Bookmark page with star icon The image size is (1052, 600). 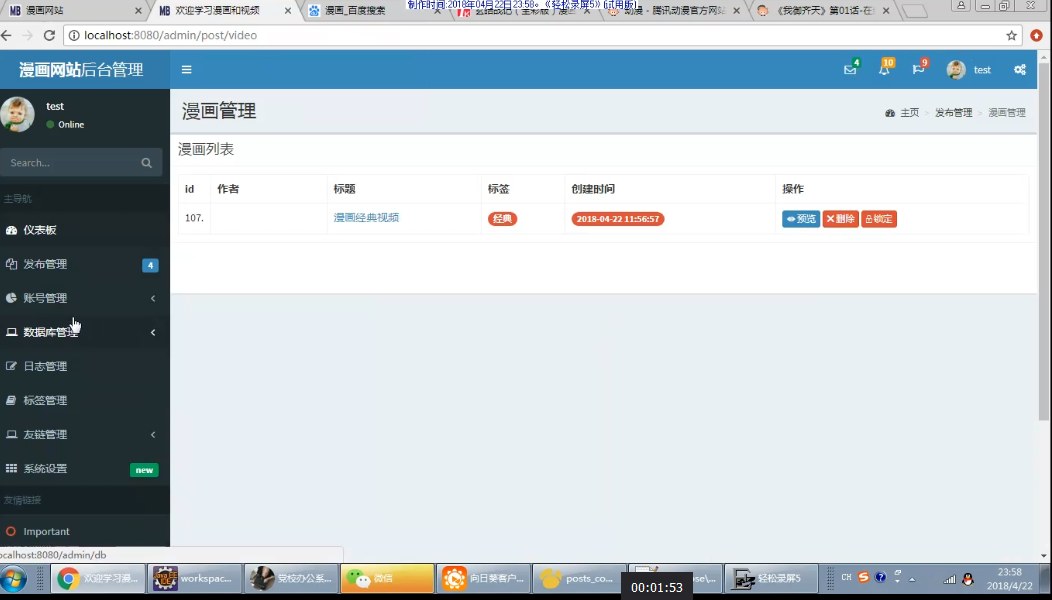[1012, 36]
